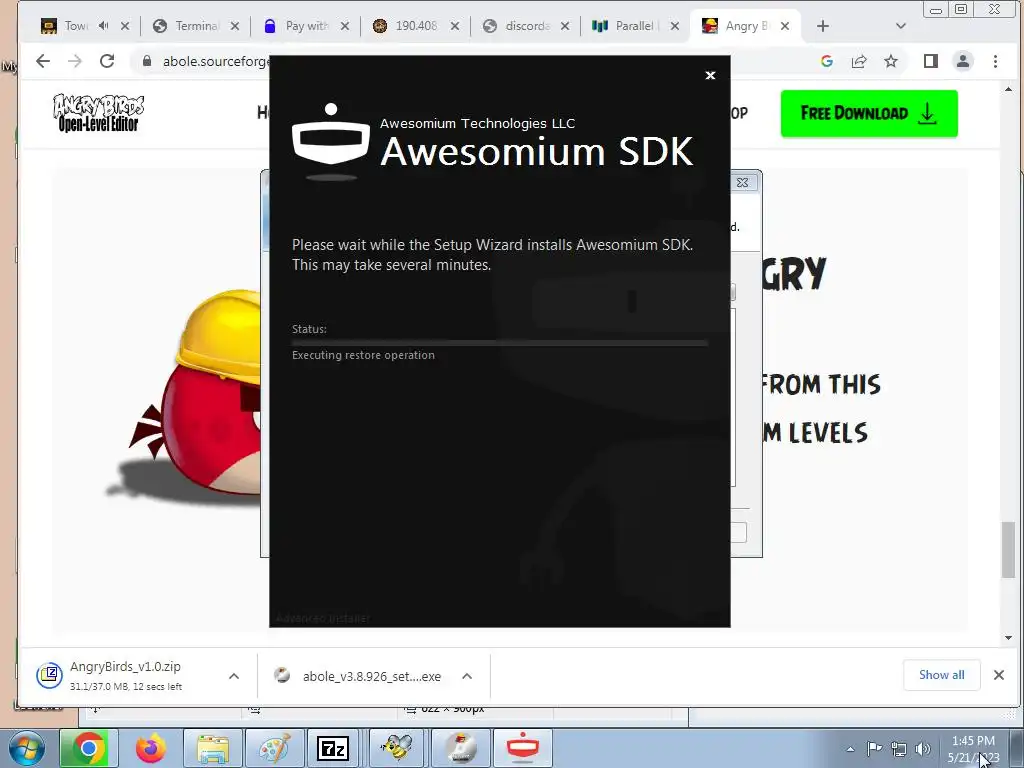The height and width of the screenshot is (768, 1024).
Task: Click the taskbar clock showing 1:45 PM
Action: click(x=973, y=748)
